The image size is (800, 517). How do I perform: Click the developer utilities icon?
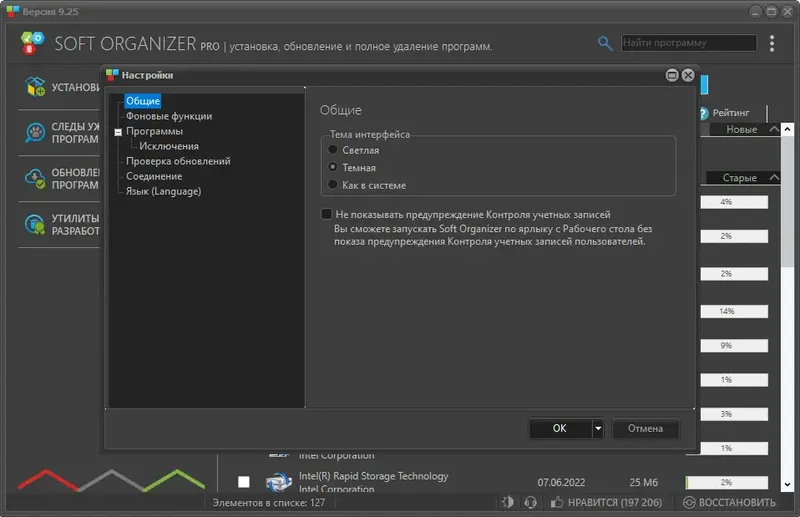tap(35, 225)
